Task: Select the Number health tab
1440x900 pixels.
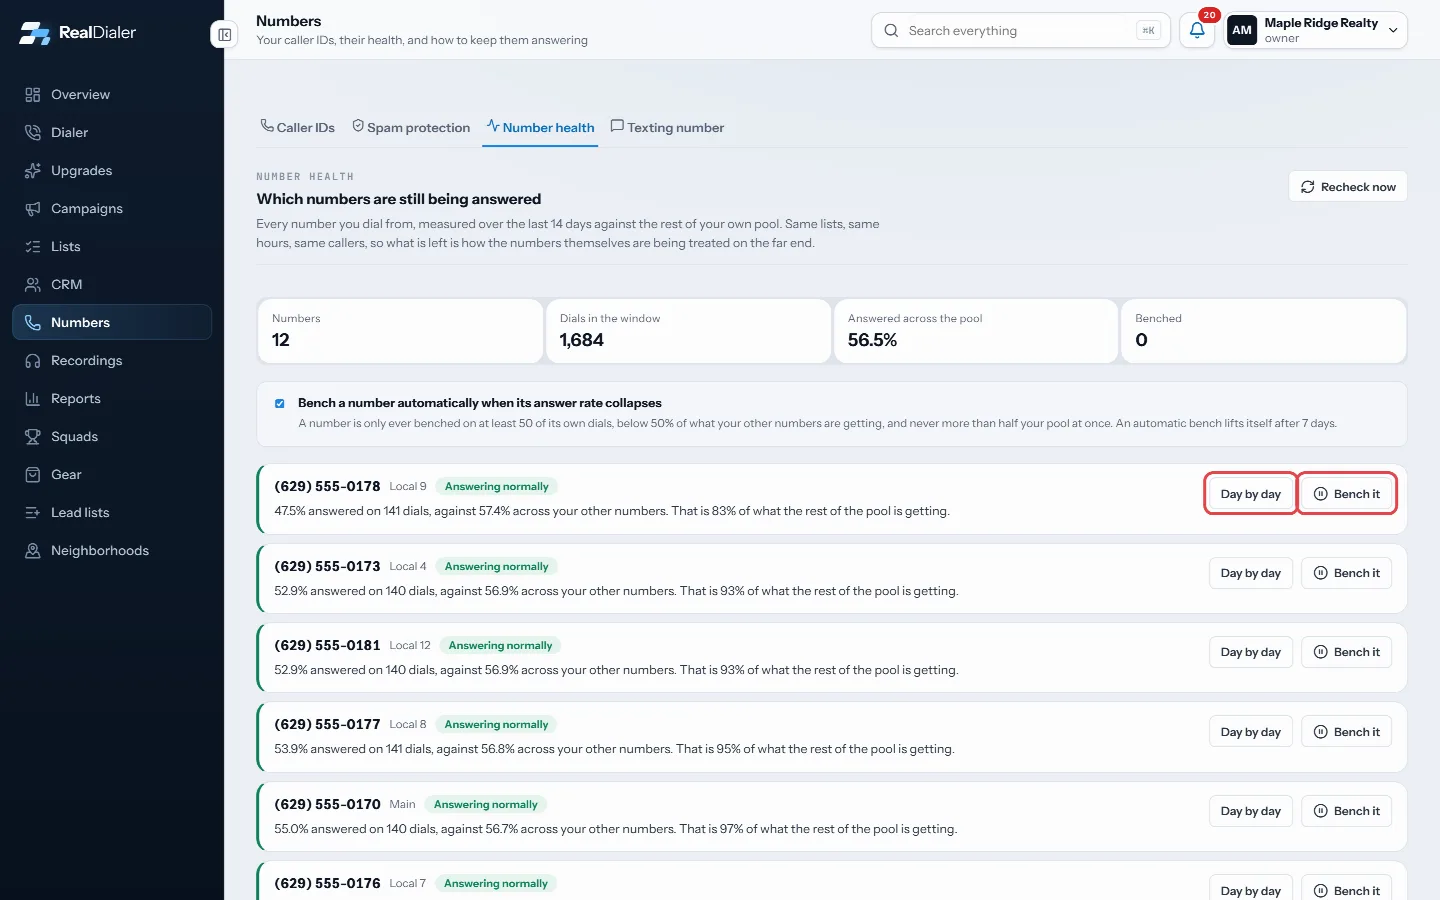Action: [x=540, y=128]
